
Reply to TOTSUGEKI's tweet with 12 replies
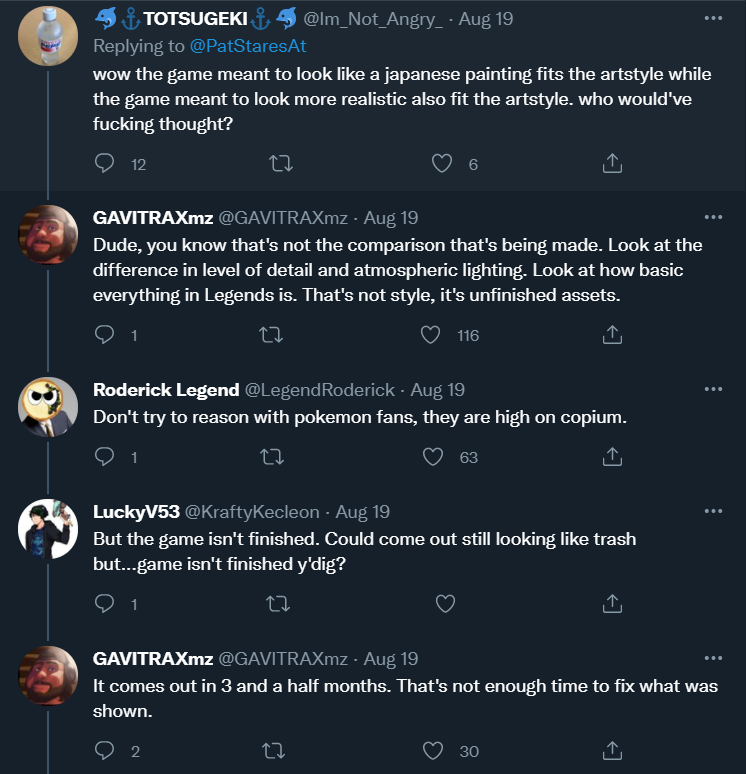tap(104, 163)
